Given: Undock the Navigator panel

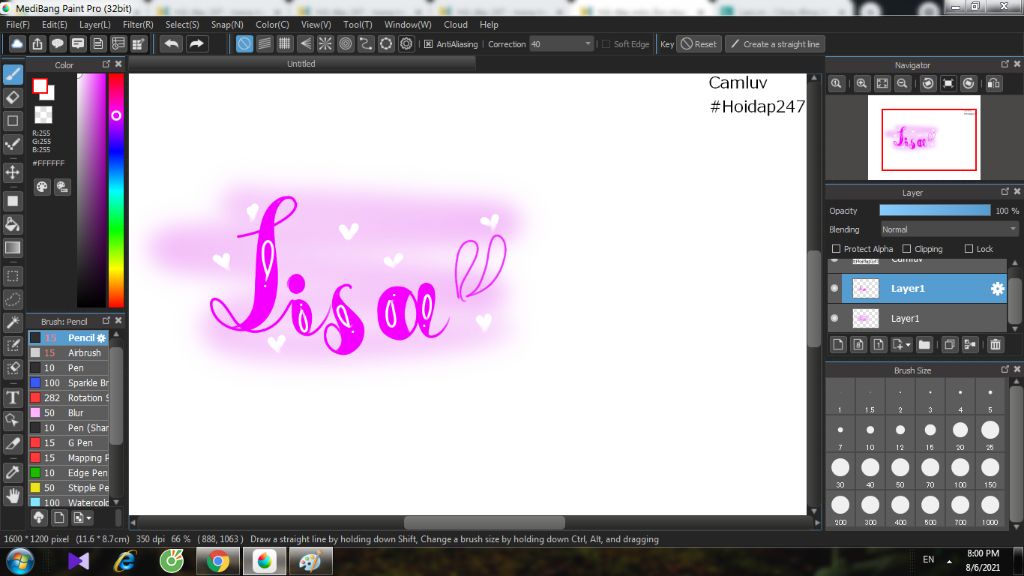Looking at the screenshot, I should (x=1004, y=64).
